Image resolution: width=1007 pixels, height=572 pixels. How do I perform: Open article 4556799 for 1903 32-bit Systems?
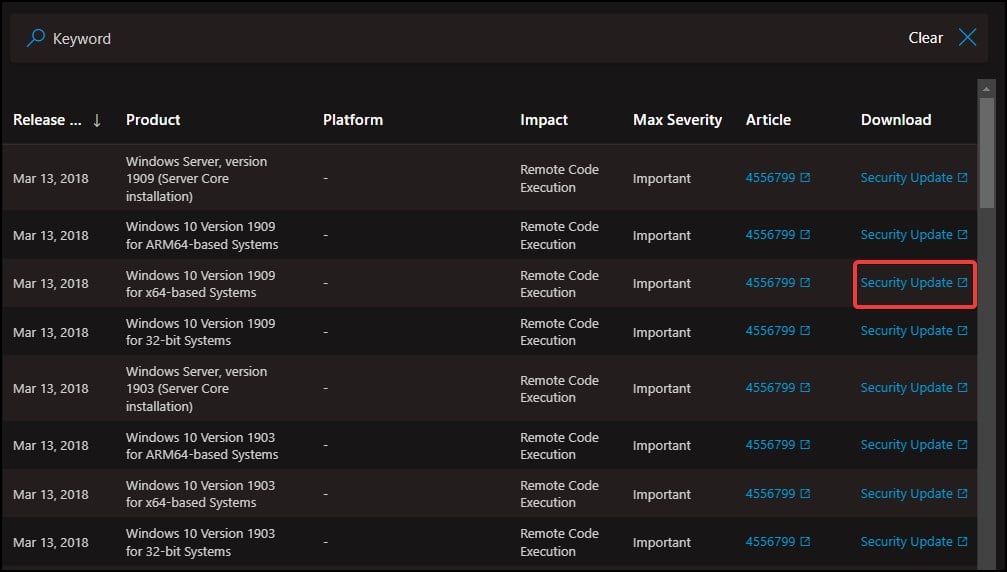click(770, 542)
